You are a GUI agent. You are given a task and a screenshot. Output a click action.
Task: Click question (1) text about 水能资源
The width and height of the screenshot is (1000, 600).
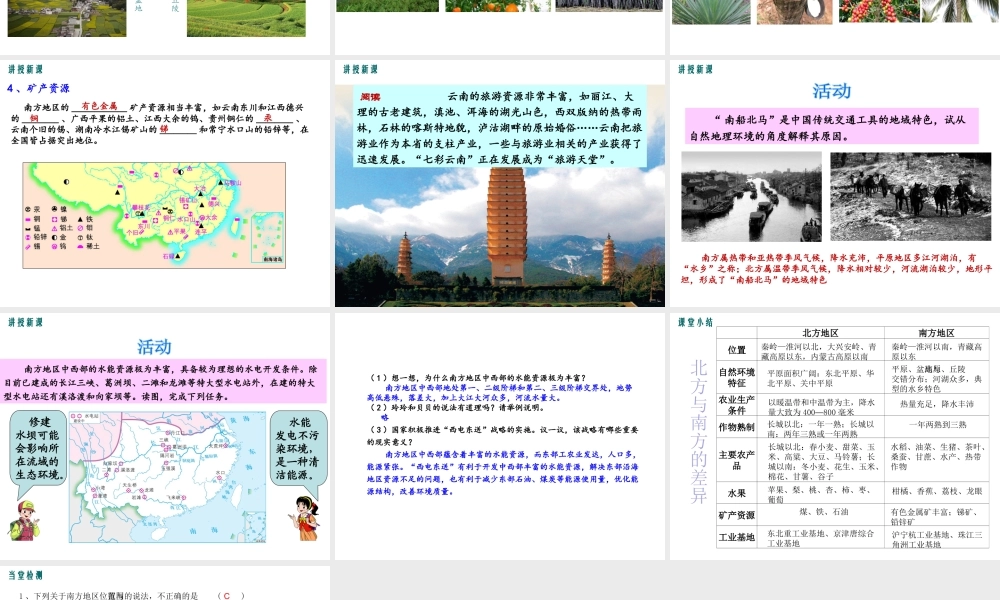(479, 377)
